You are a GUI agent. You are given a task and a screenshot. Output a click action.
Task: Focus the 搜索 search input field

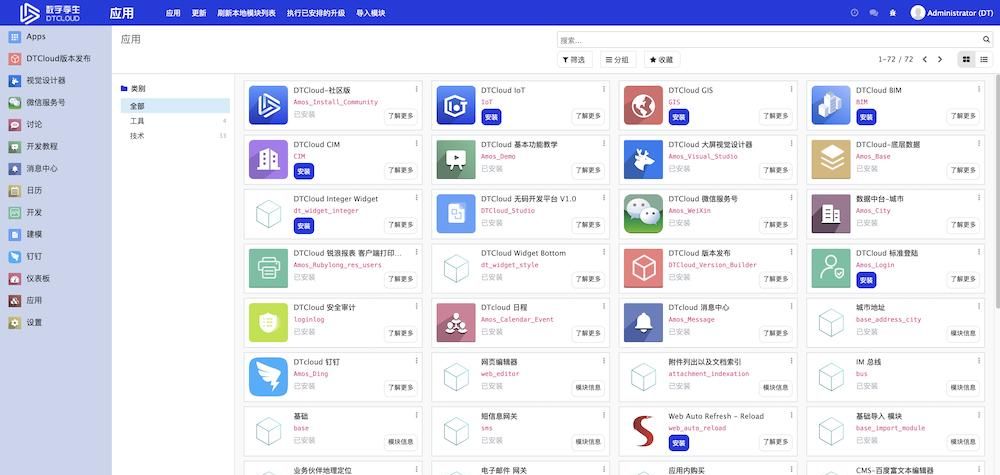(768, 40)
